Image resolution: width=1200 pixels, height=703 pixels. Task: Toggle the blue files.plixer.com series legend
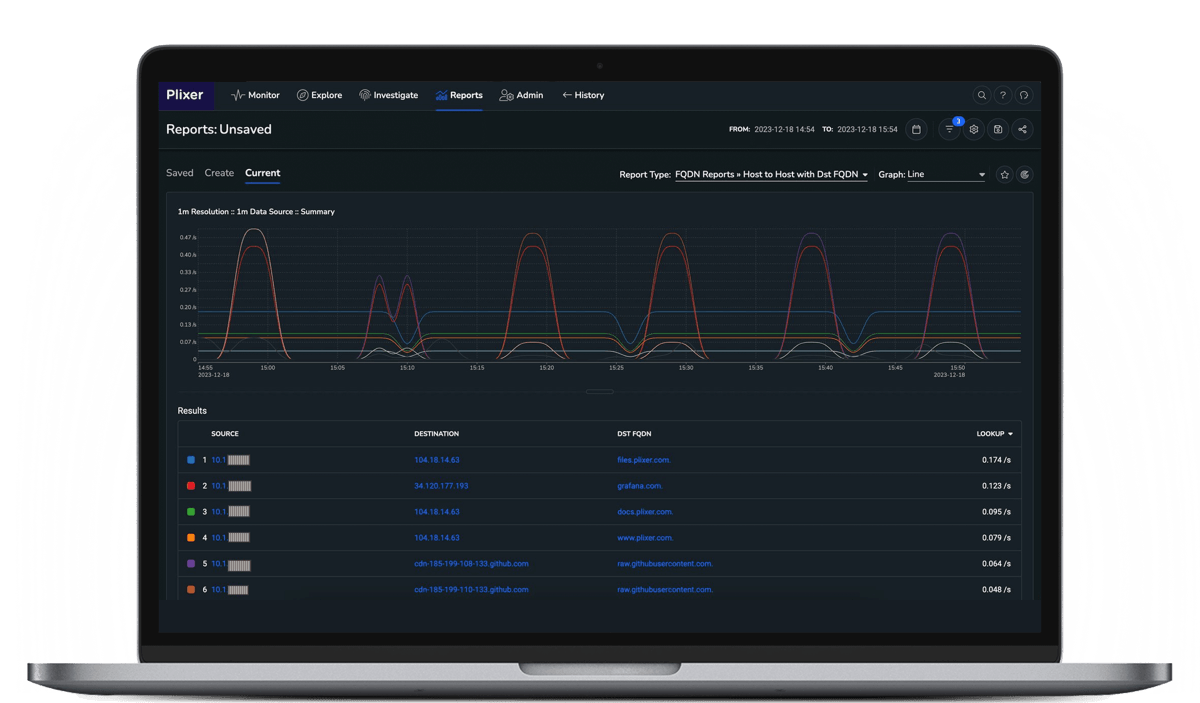190,460
